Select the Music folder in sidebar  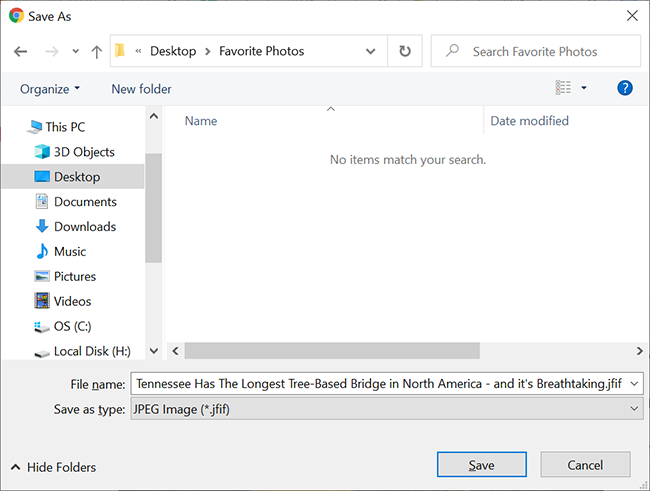click(70, 251)
